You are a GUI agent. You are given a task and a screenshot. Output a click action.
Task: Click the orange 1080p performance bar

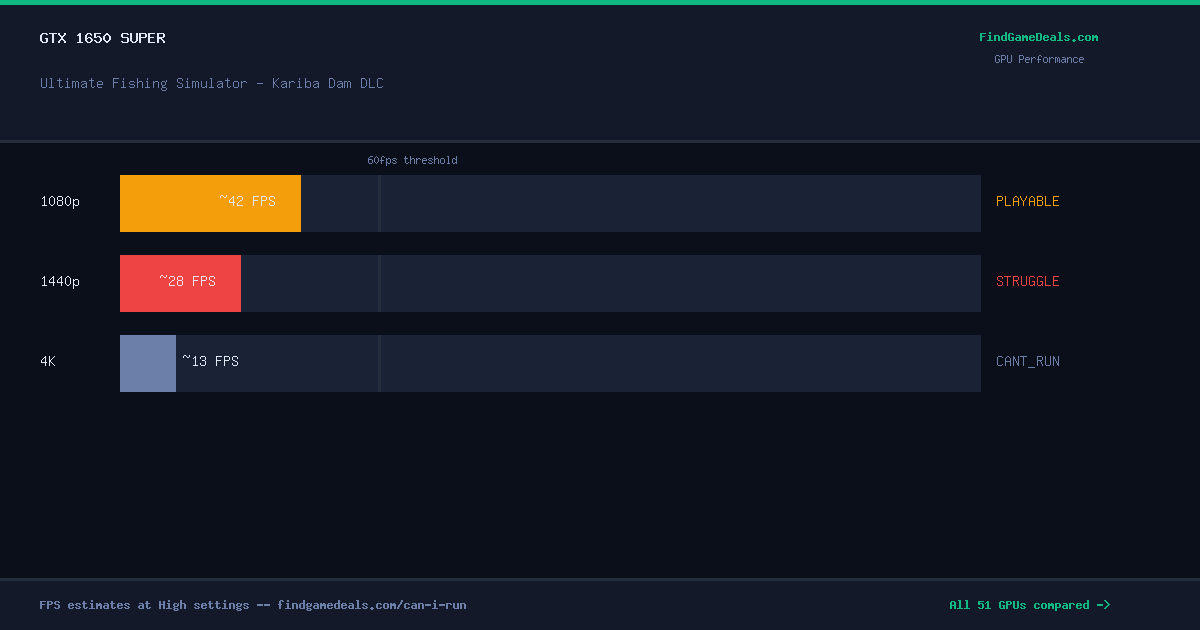210,203
